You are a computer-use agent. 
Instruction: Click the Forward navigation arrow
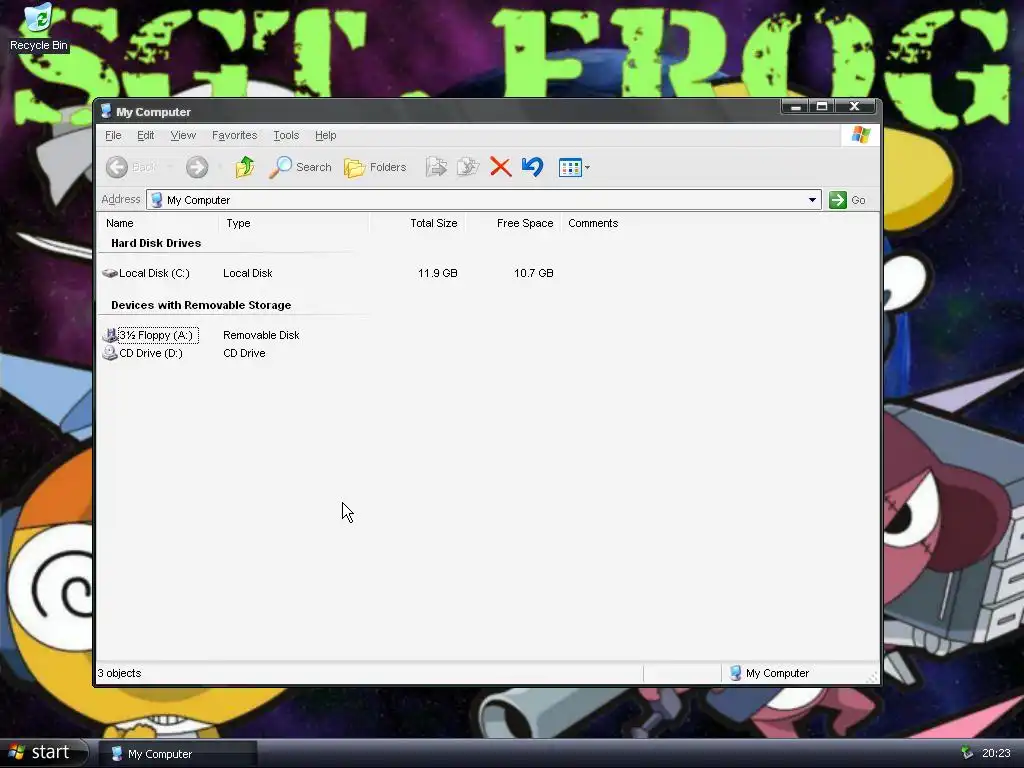pos(197,167)
